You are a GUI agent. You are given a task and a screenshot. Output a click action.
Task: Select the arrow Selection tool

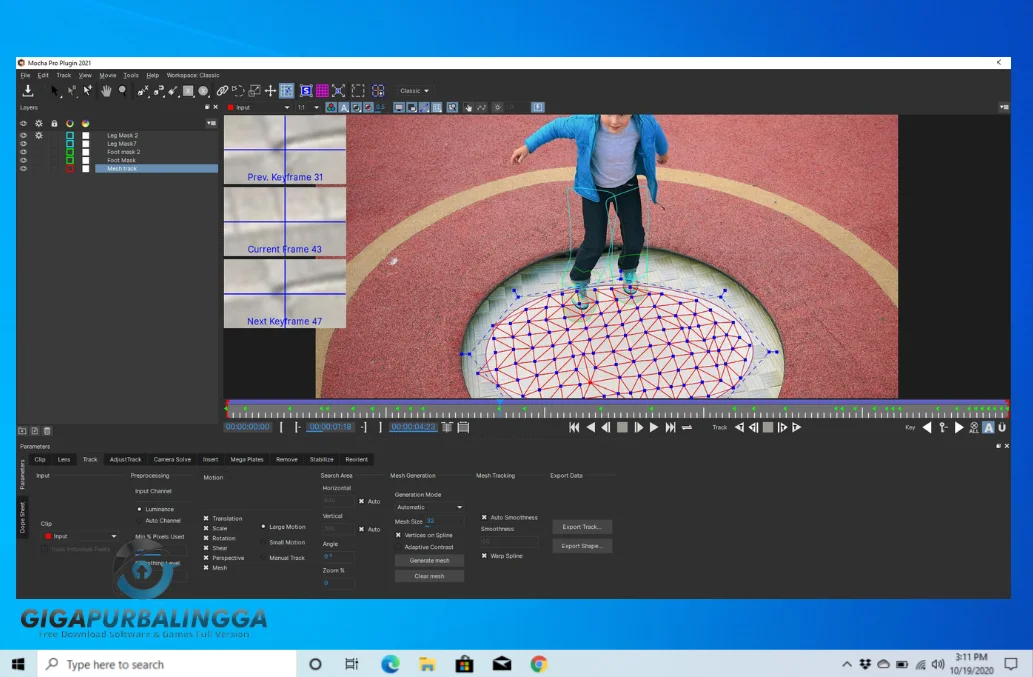(53, 90)
